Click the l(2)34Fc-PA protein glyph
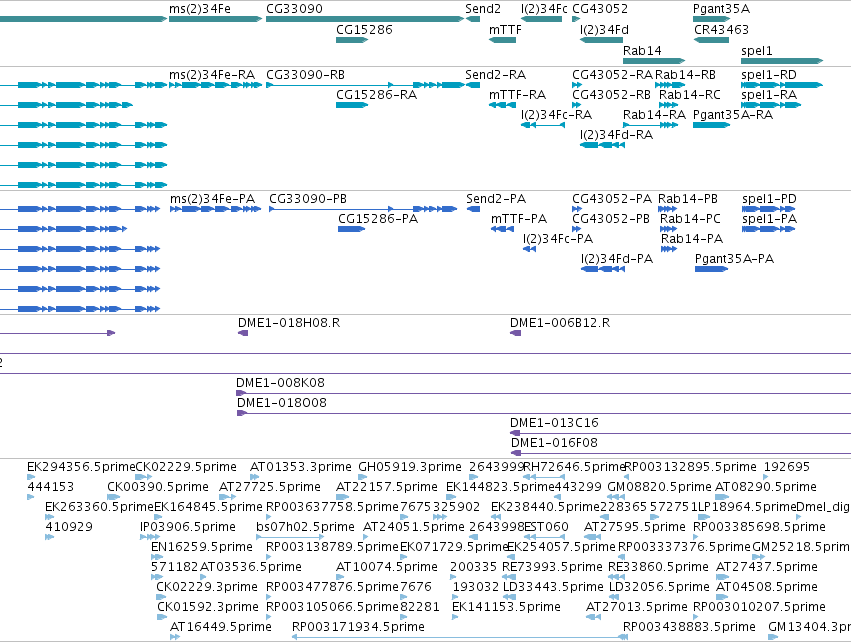 tap(529, 249)
